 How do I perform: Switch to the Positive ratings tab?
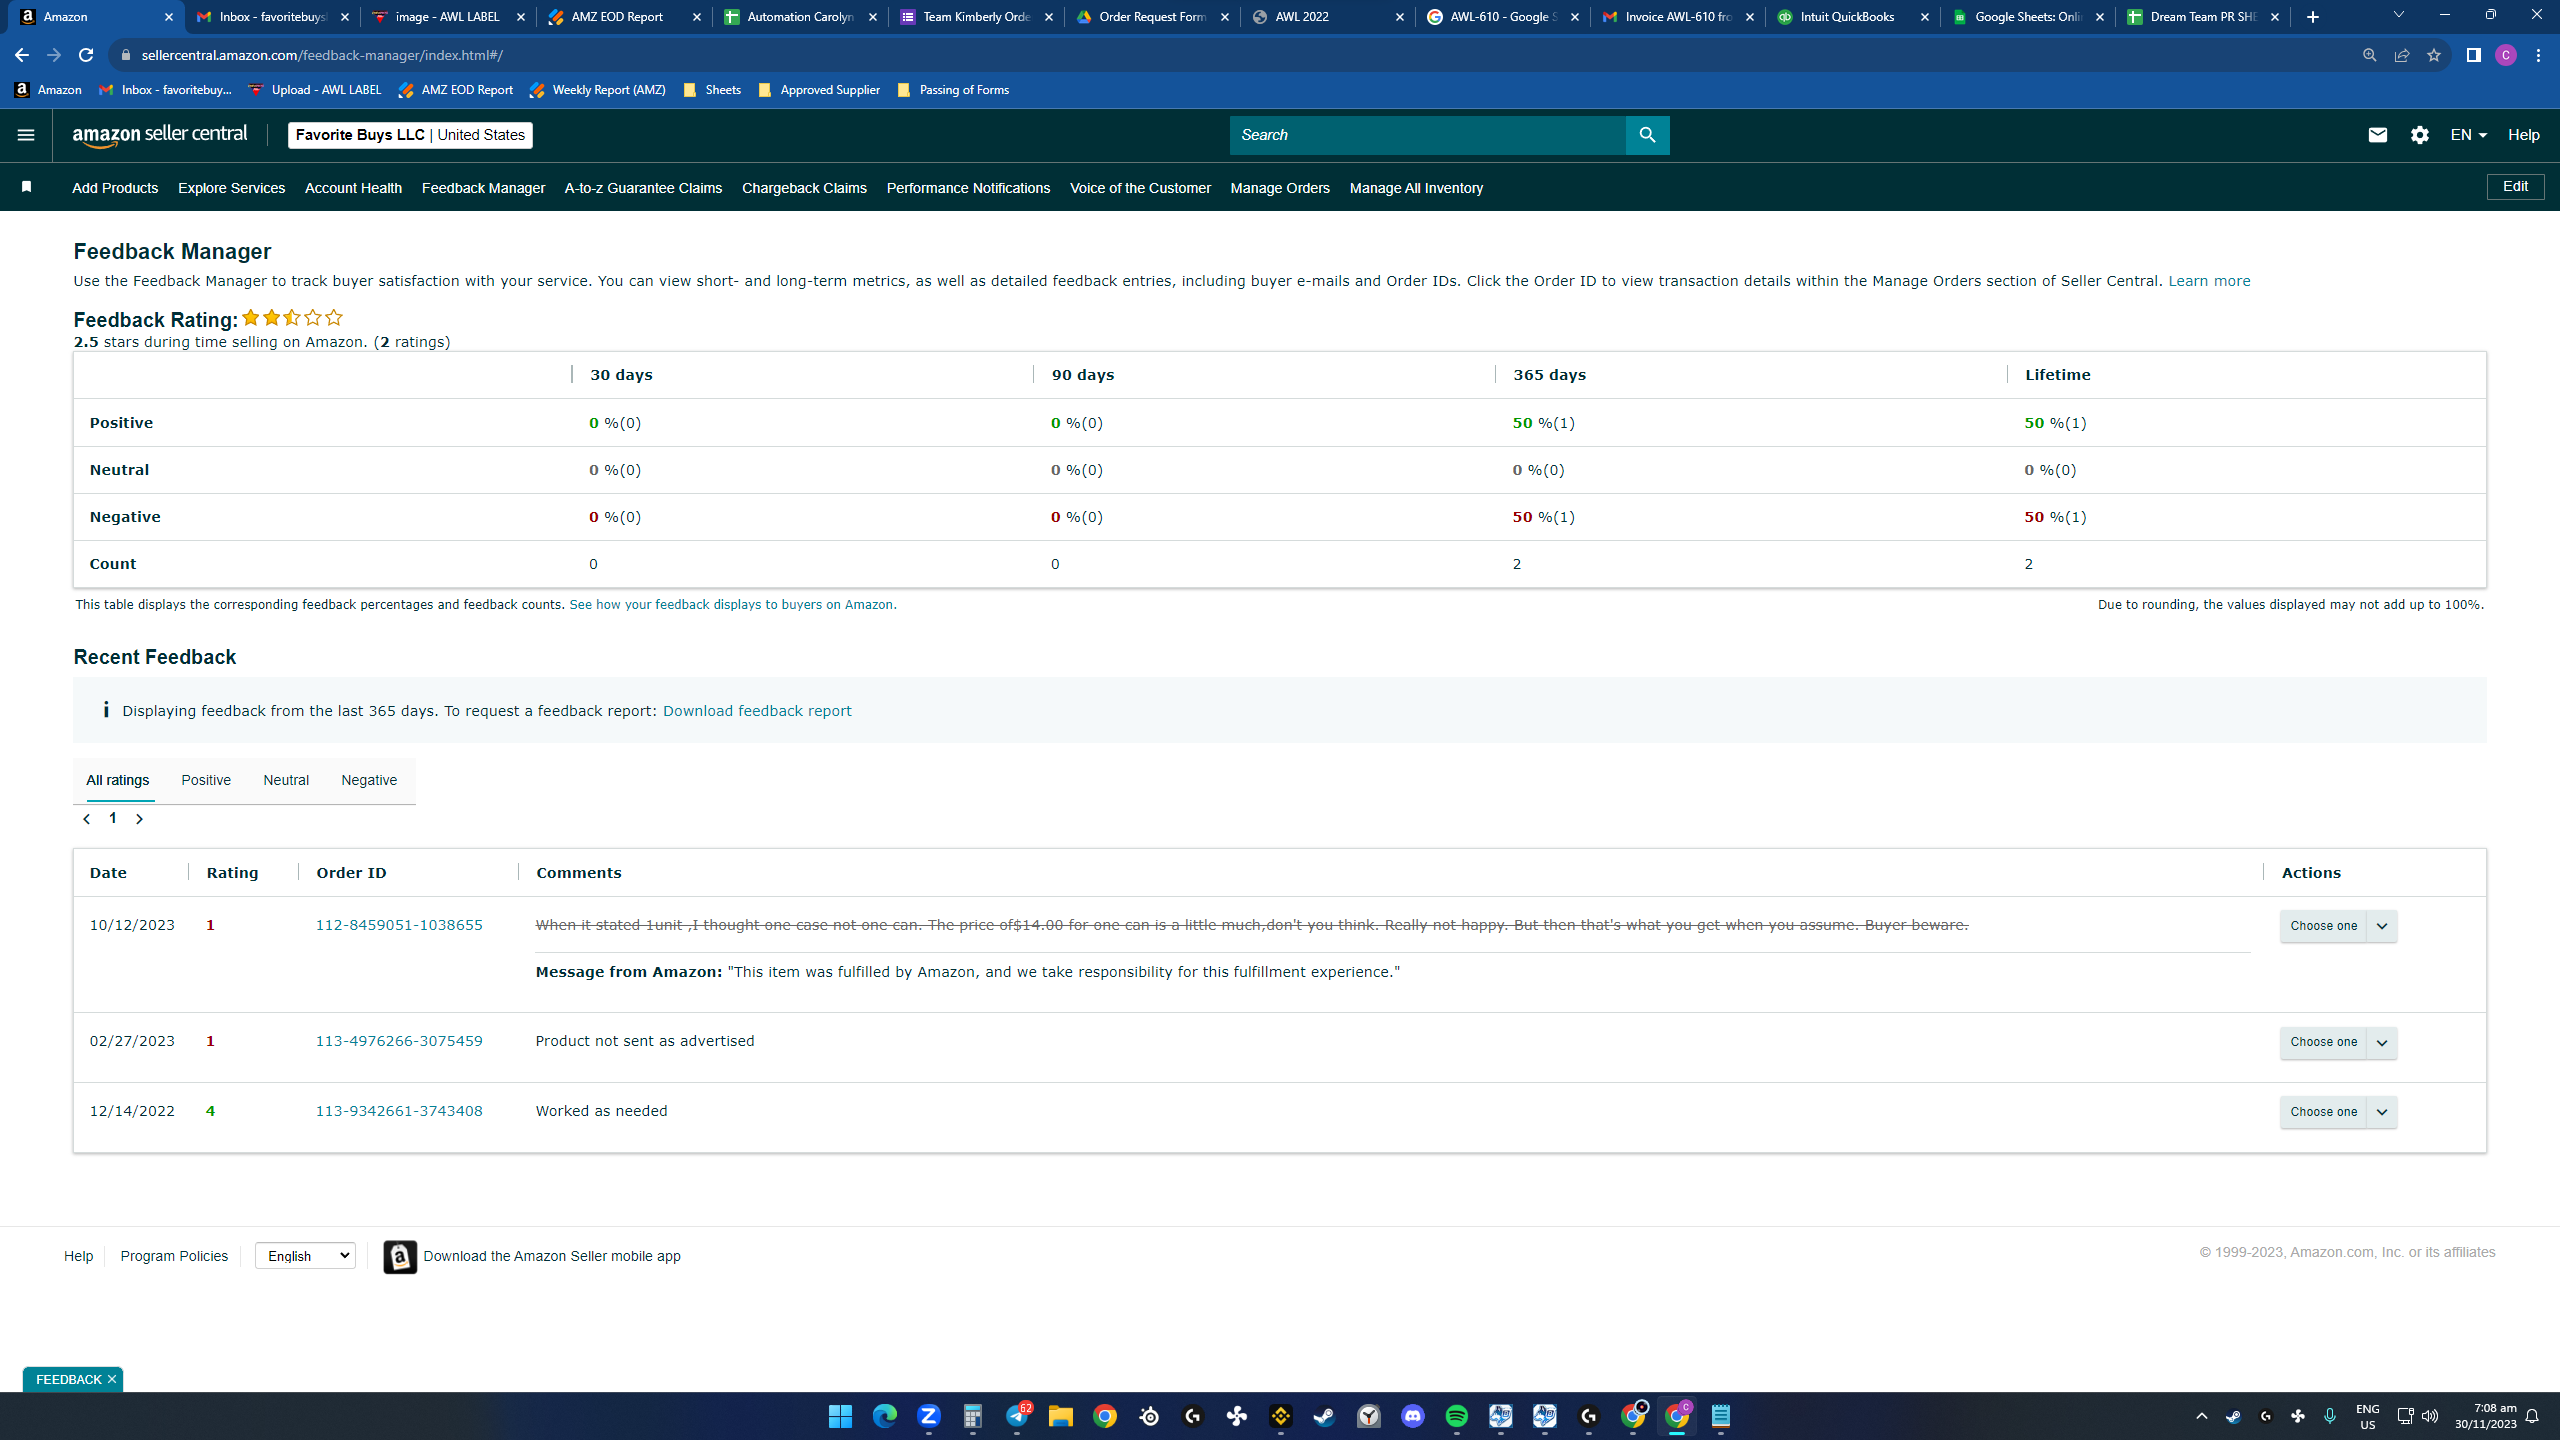coord(206,780)
